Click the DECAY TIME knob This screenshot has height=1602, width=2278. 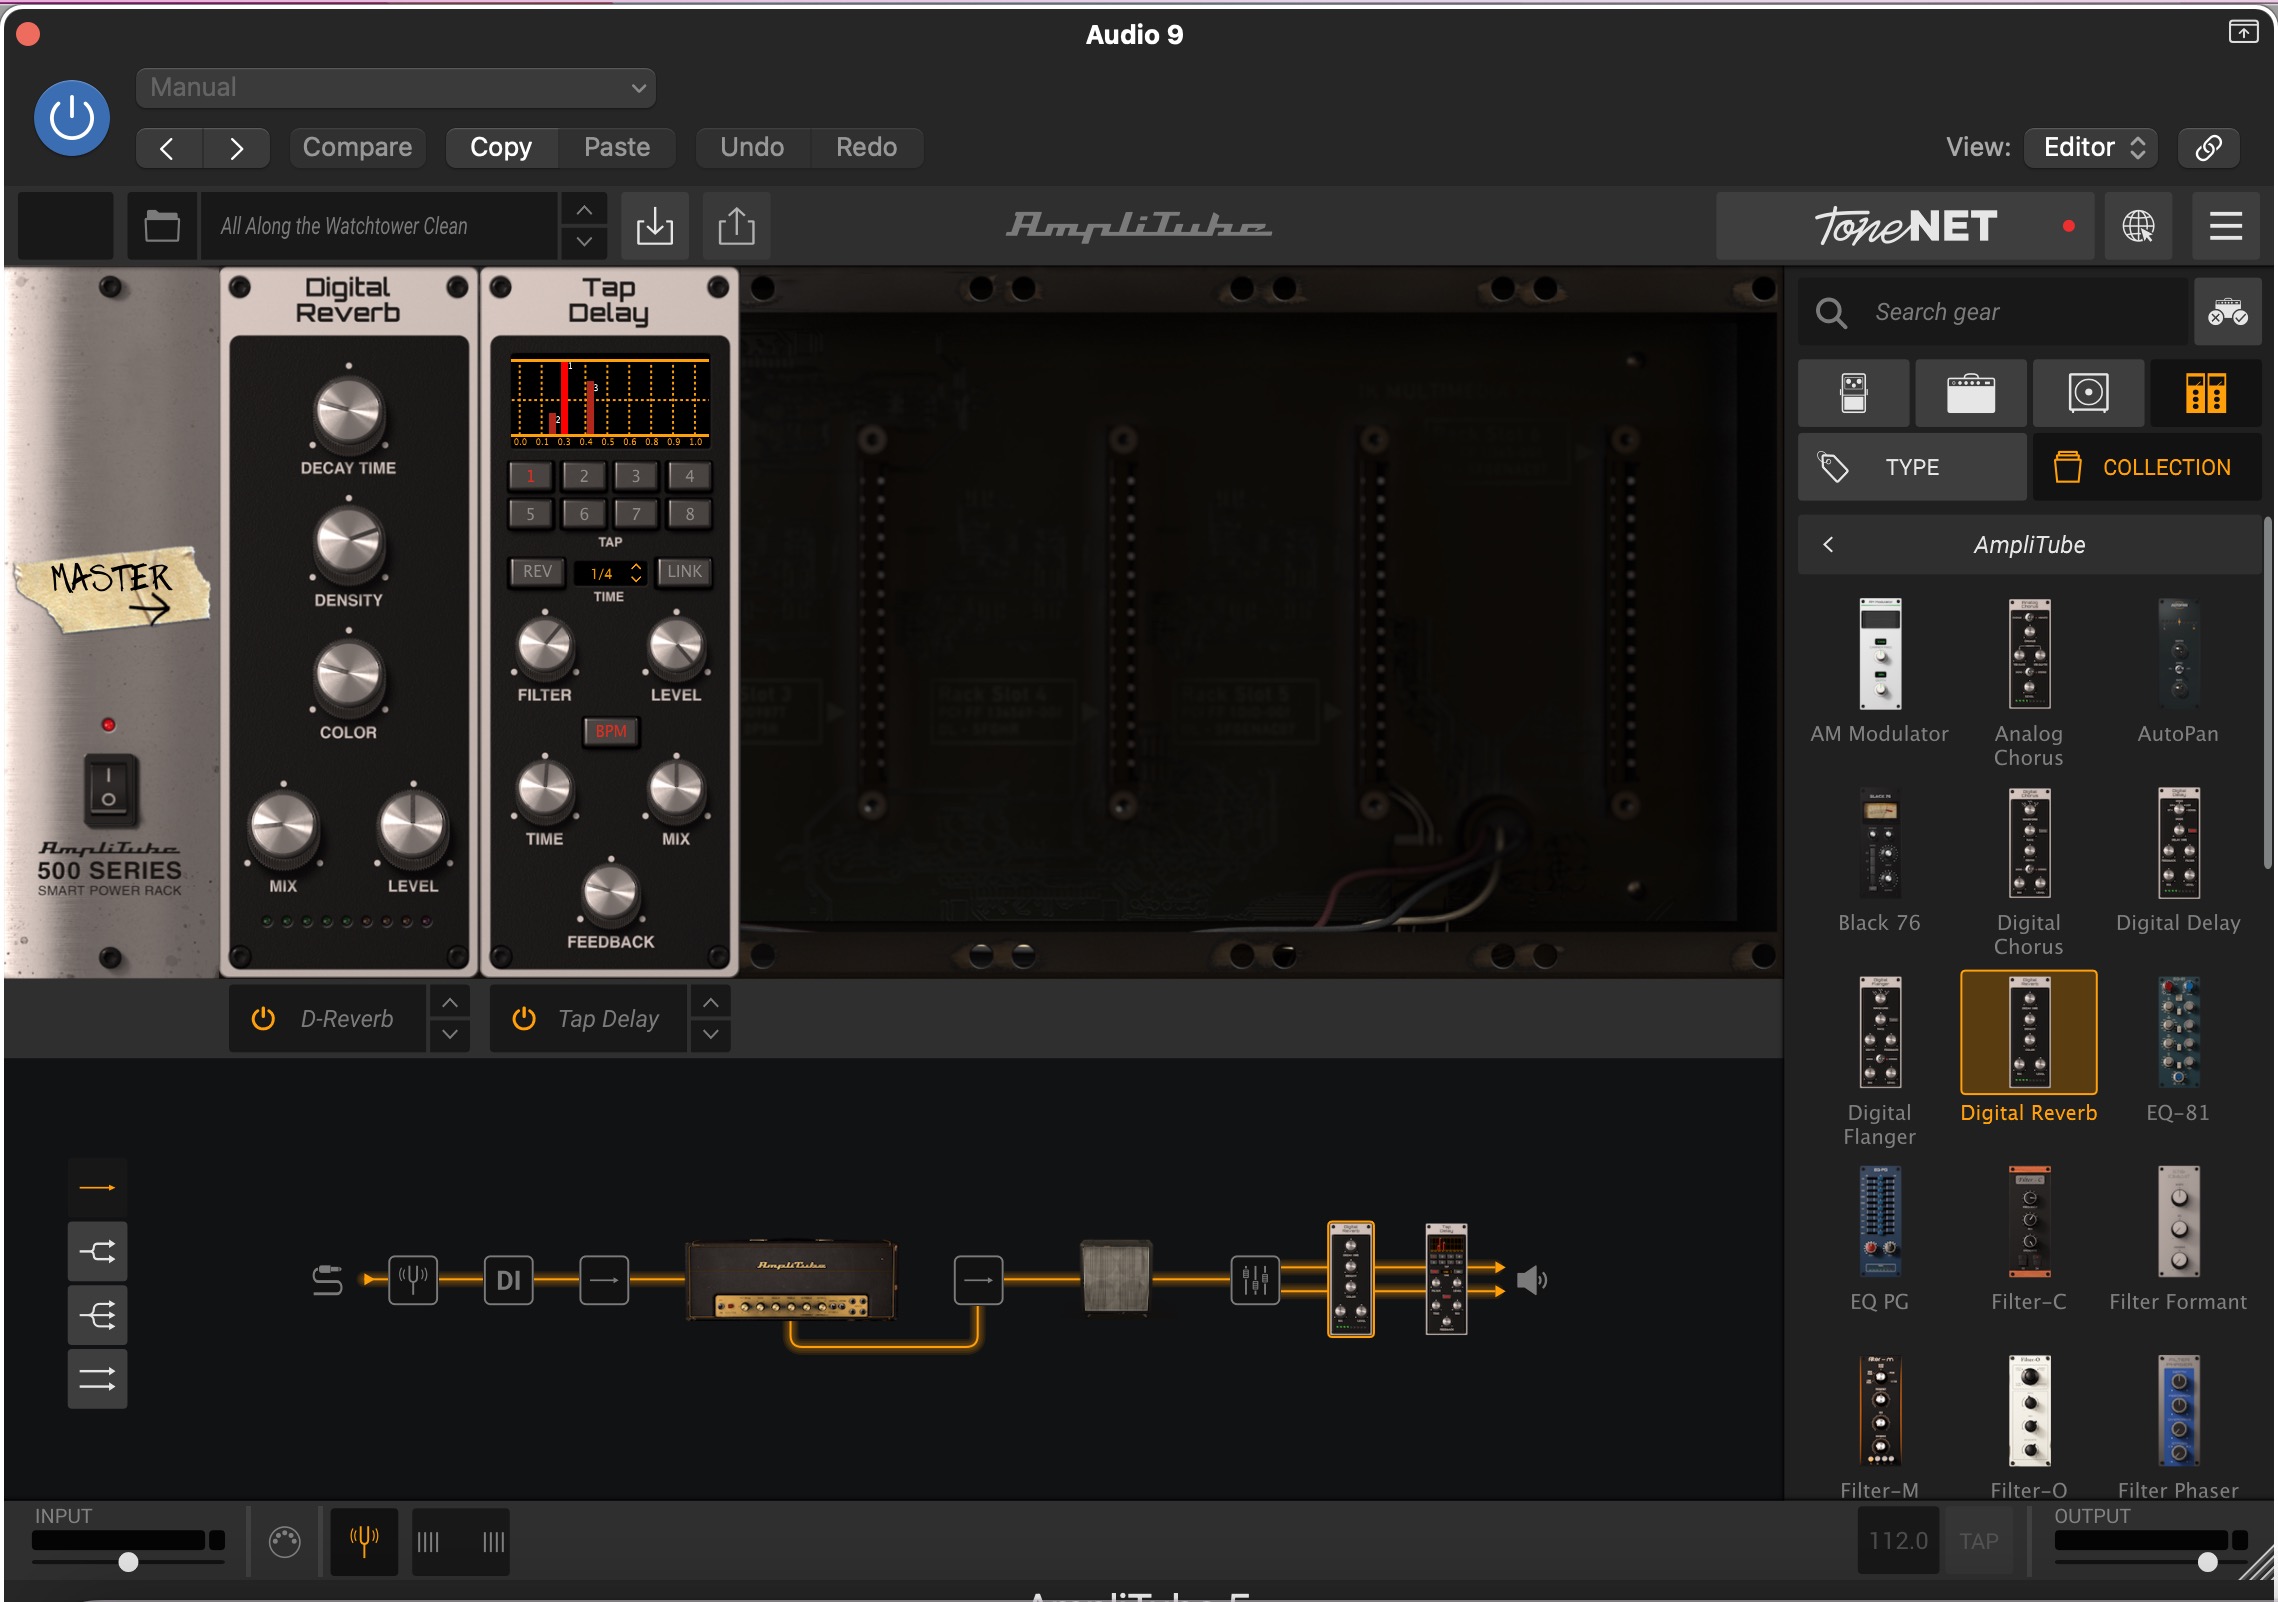click(348, 413)
